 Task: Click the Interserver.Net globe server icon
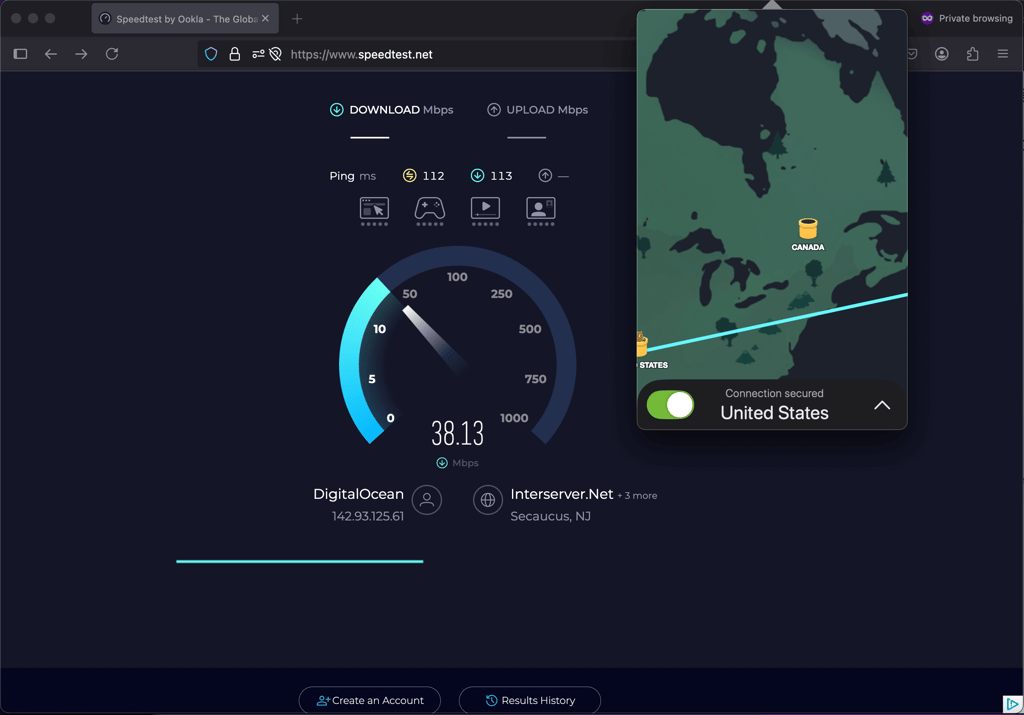488,500
